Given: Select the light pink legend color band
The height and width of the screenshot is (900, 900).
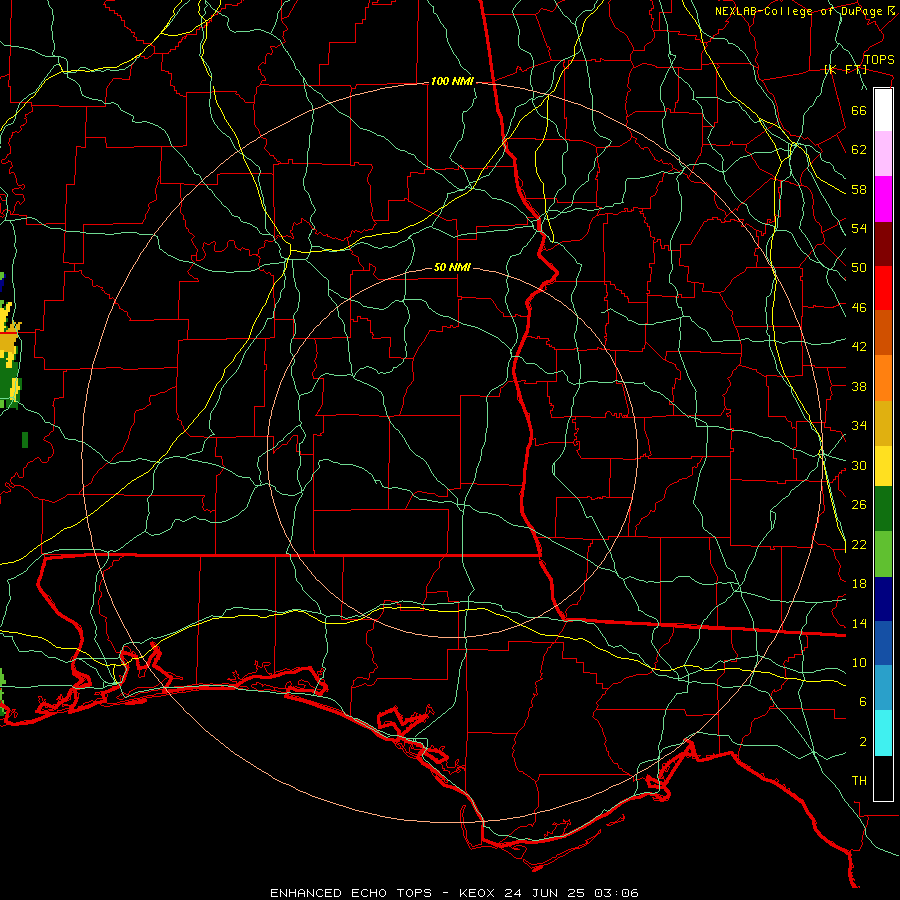Looking at the screenshot, I should (x=883, y=154).
